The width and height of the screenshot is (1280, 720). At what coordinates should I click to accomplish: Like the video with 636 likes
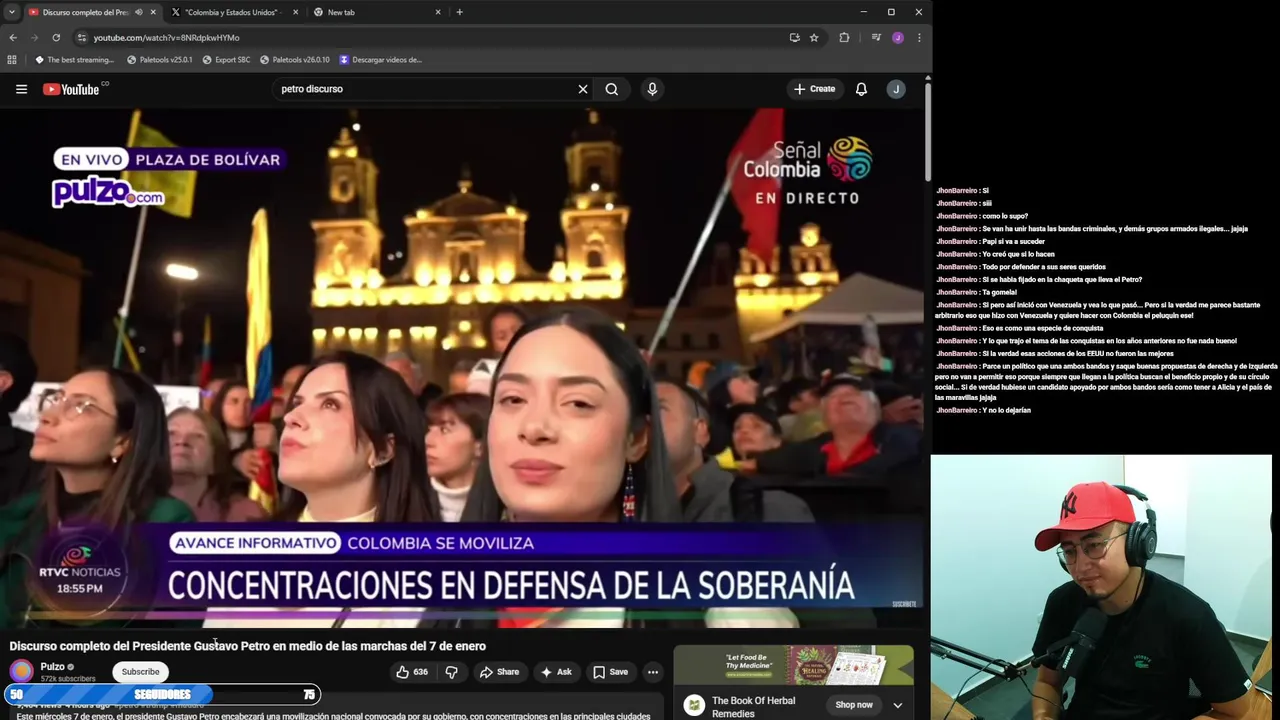point(412,672)
